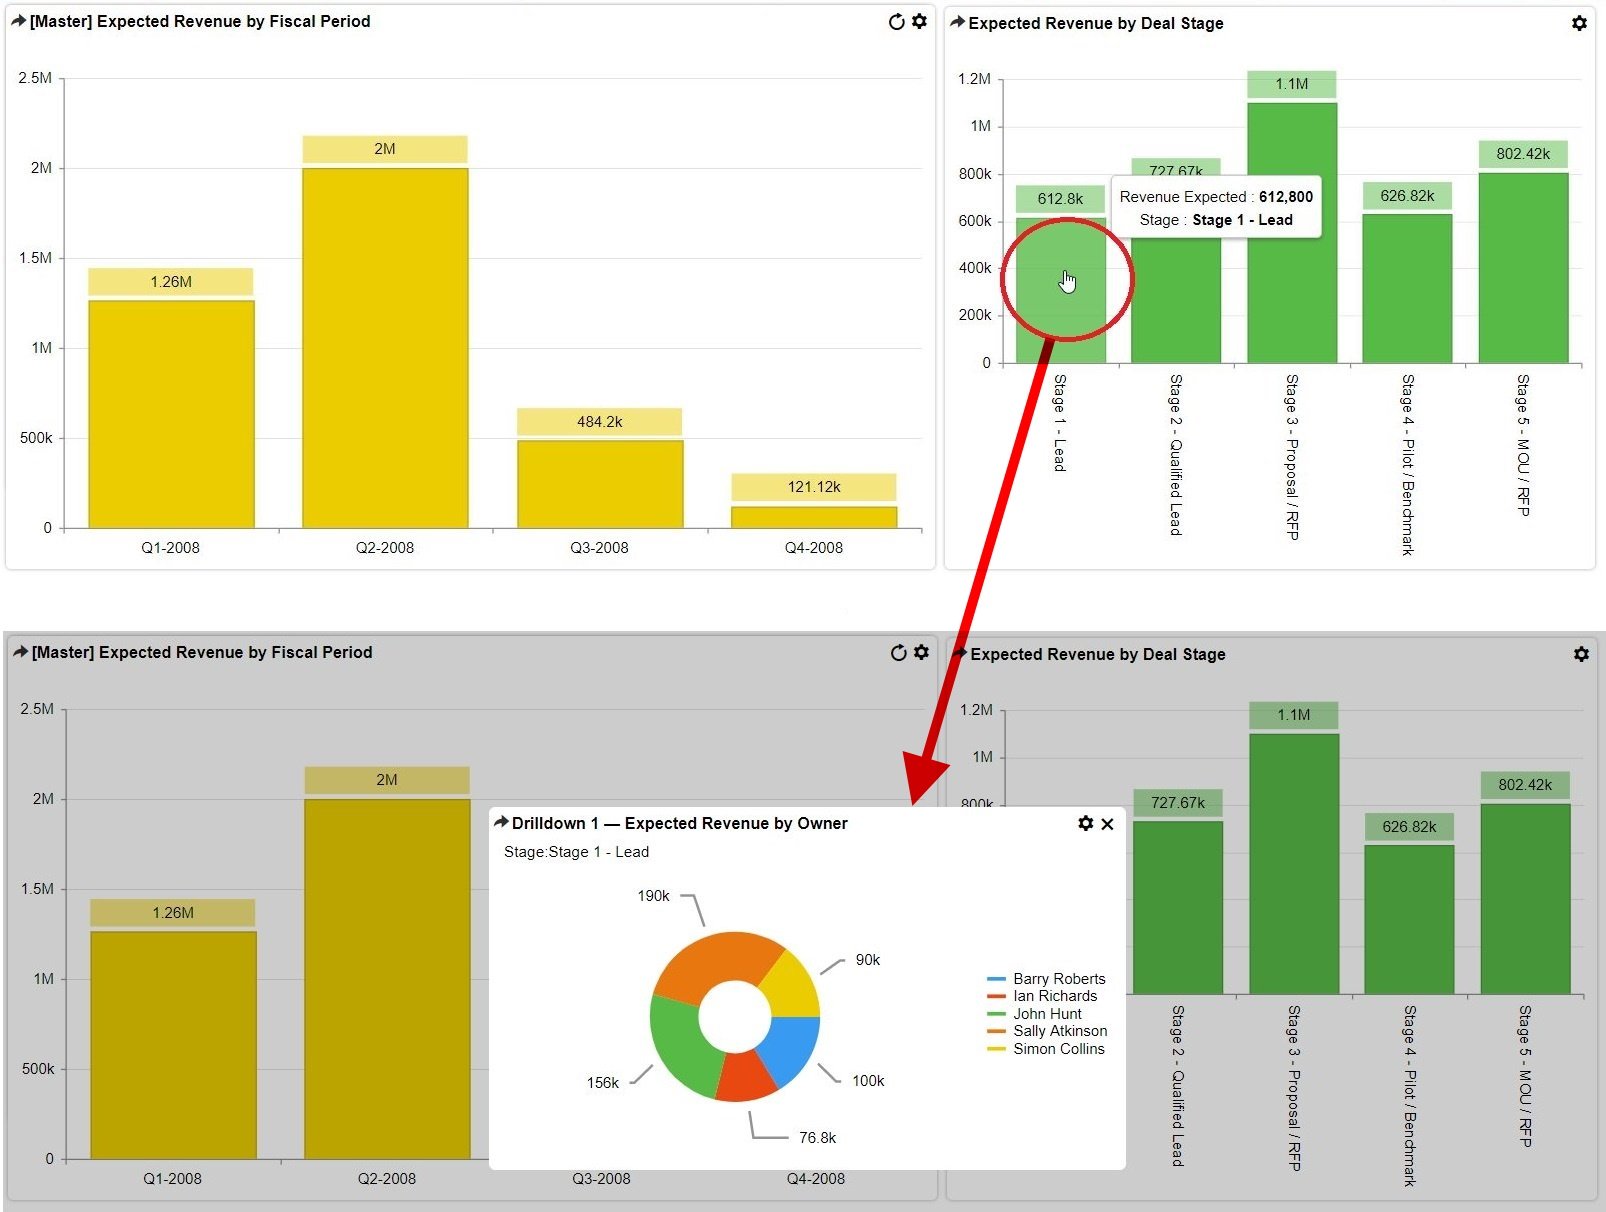Toggle Ian Richards legend entry
Viewport: 1606px width, 1212px height.
[x=1054, y=996]
